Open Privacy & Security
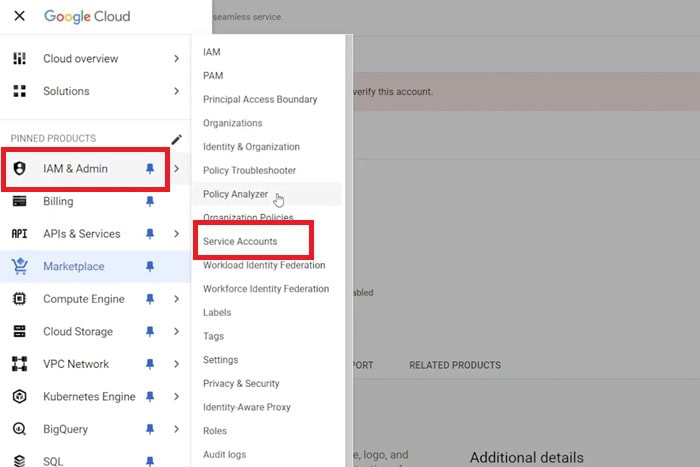This screenshot has width=700, height=467. click(x=241, y=384)
